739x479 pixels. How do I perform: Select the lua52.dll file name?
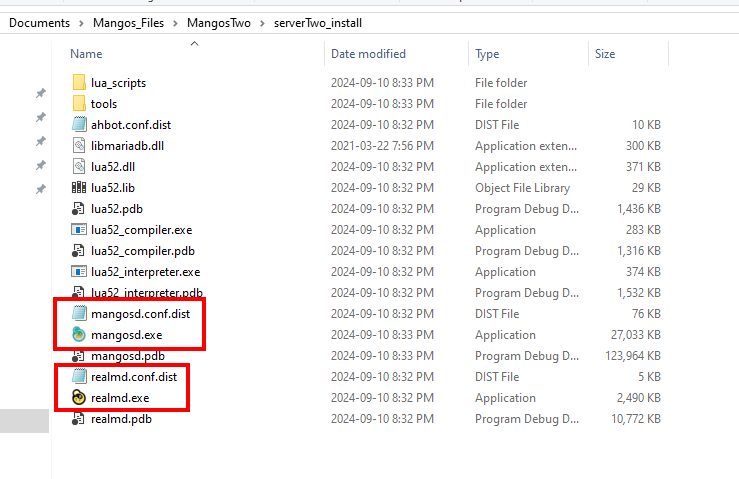[x=113, y=167]
